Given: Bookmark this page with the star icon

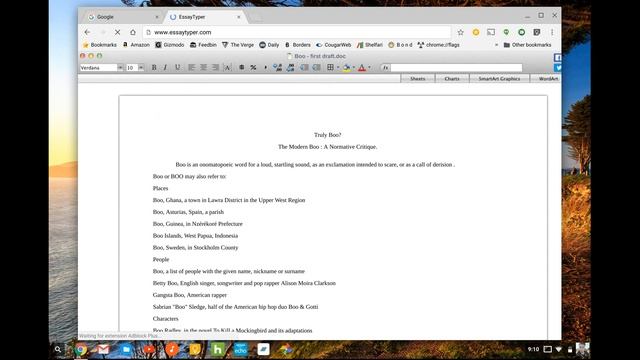Looking at the screenshot, I should pos(460,32).
